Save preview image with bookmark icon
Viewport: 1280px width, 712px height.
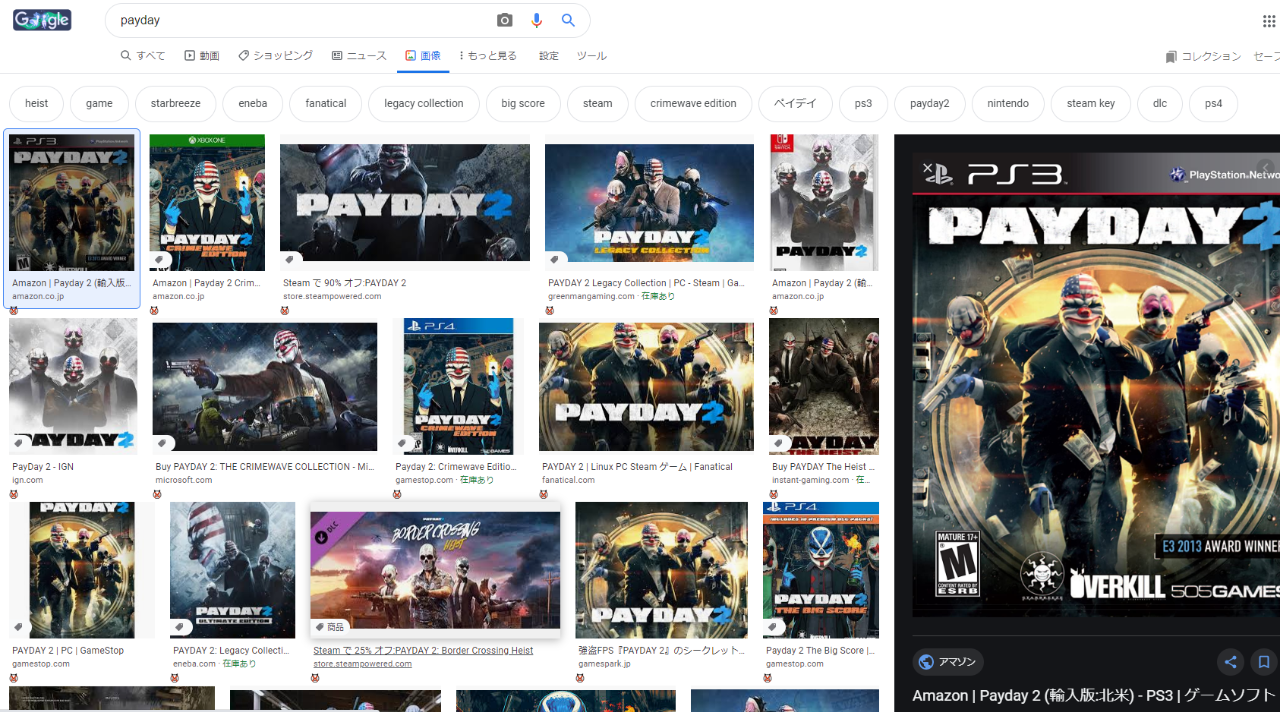tap(1263, 662)
